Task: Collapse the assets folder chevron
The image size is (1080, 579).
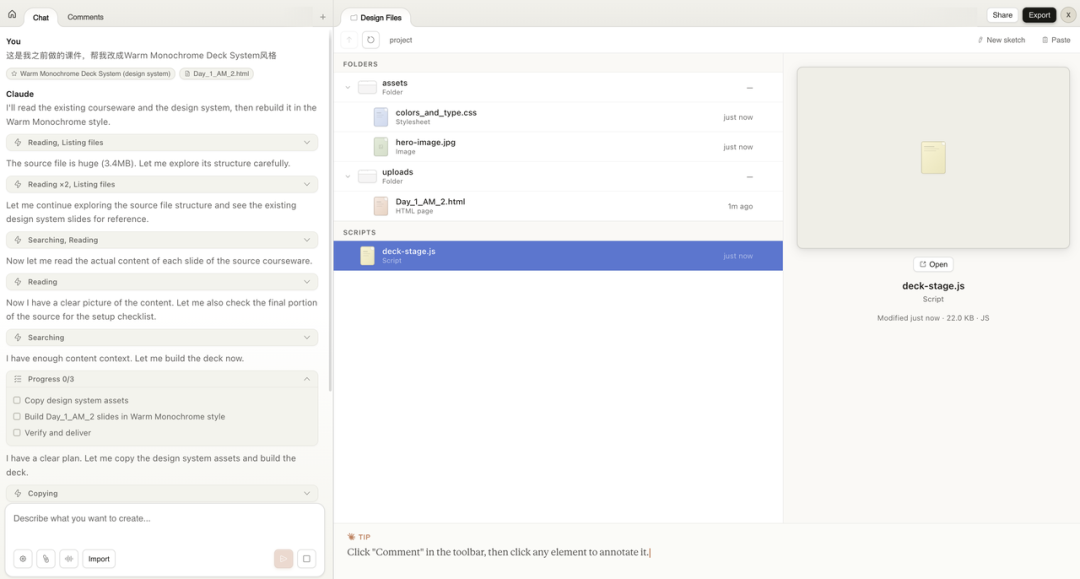Action: coord(348,88)
